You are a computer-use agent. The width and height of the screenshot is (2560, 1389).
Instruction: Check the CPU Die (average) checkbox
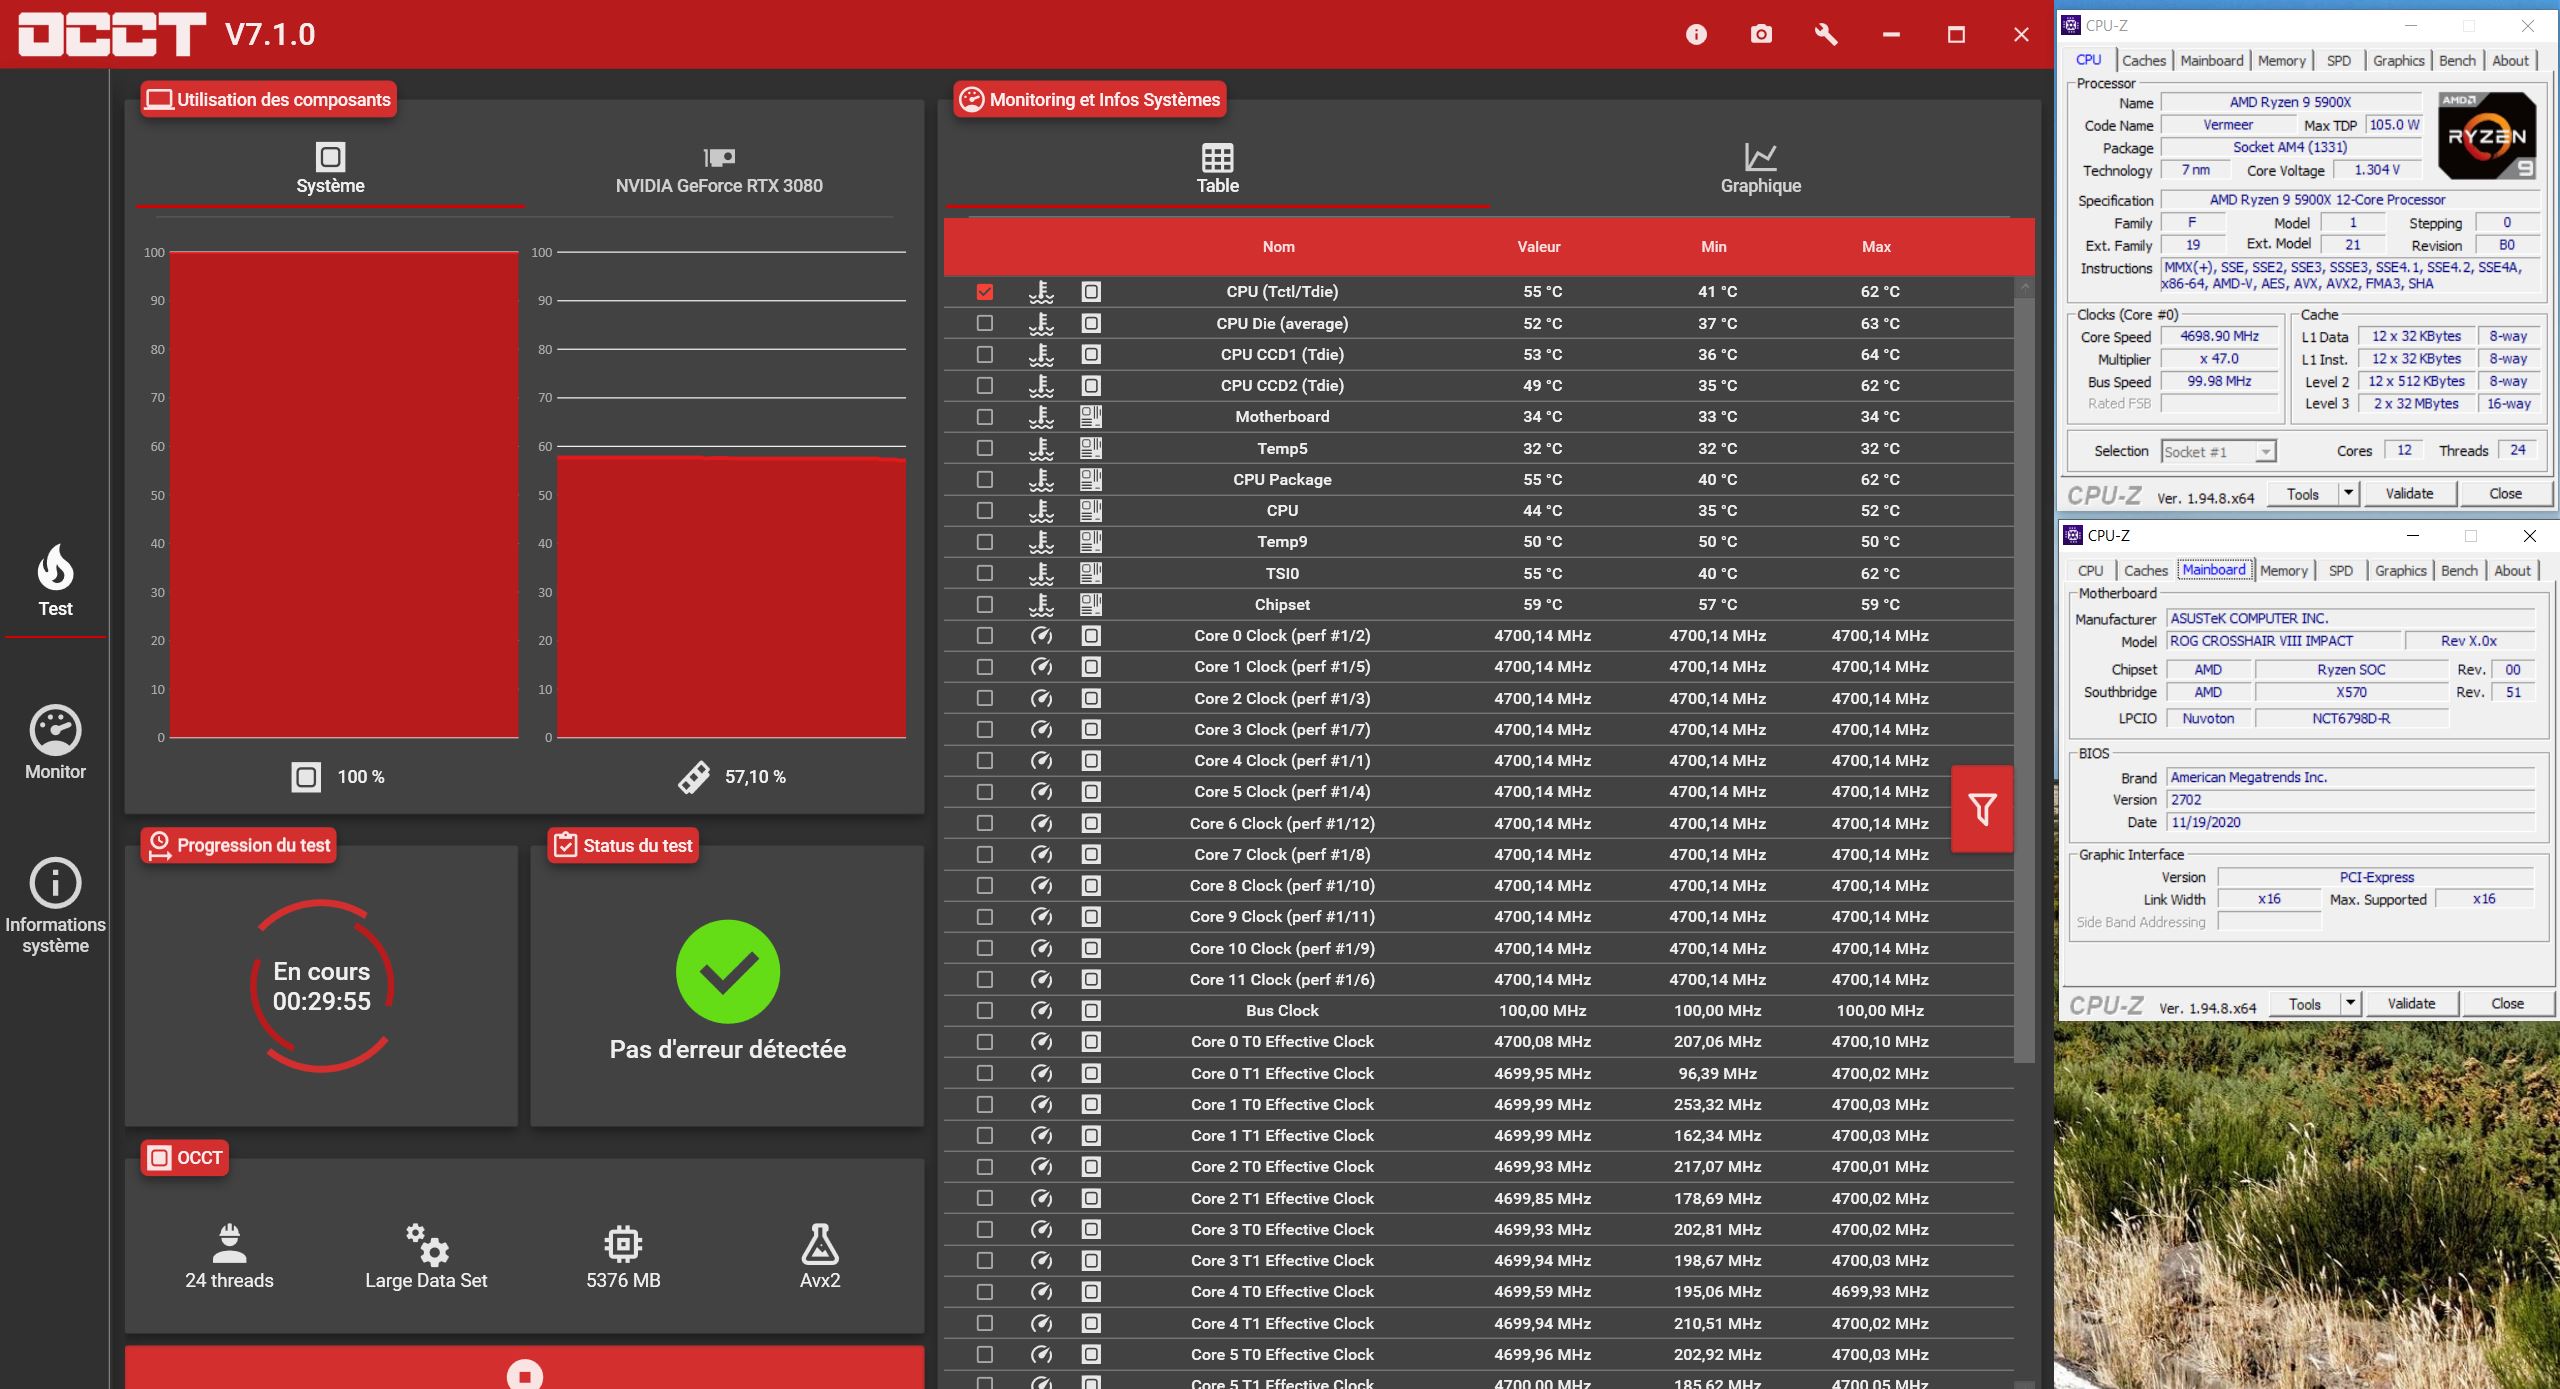(985, 323)
